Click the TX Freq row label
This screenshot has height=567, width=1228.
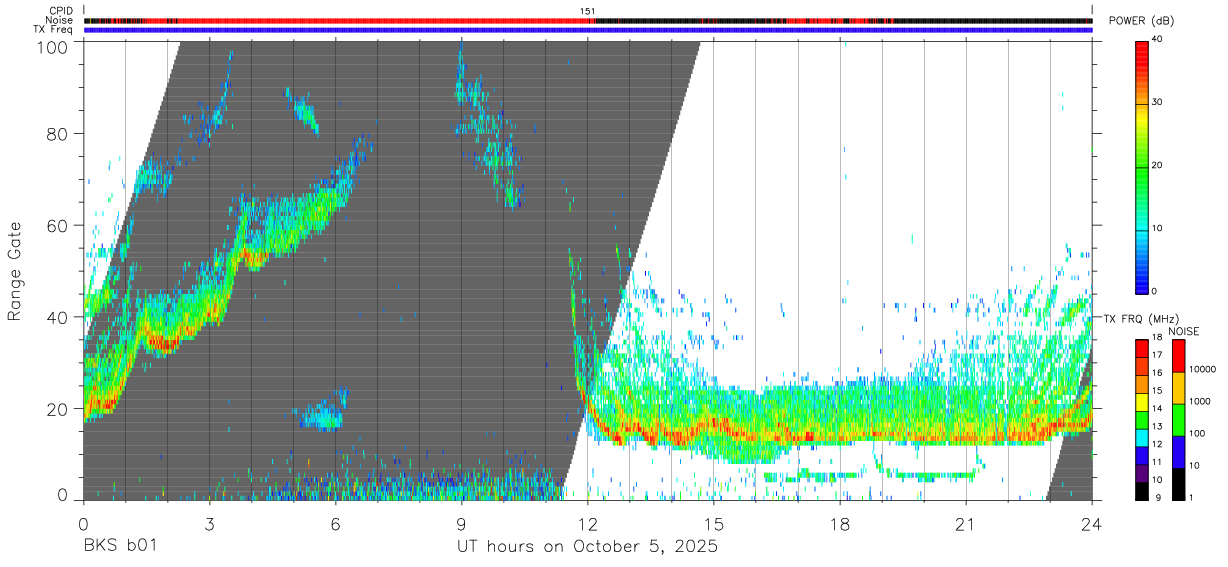(x=55, y=29)
